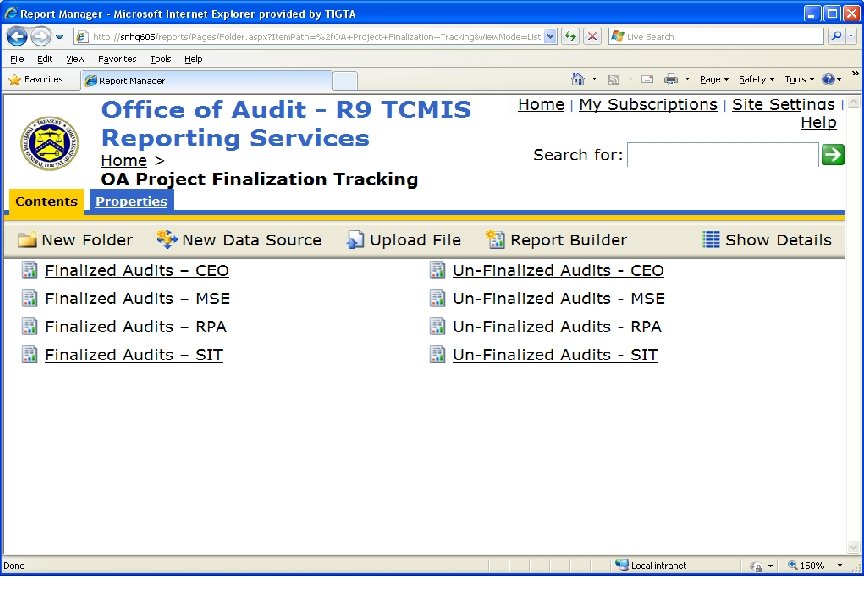Focus the Live Search box

[716, 37]
